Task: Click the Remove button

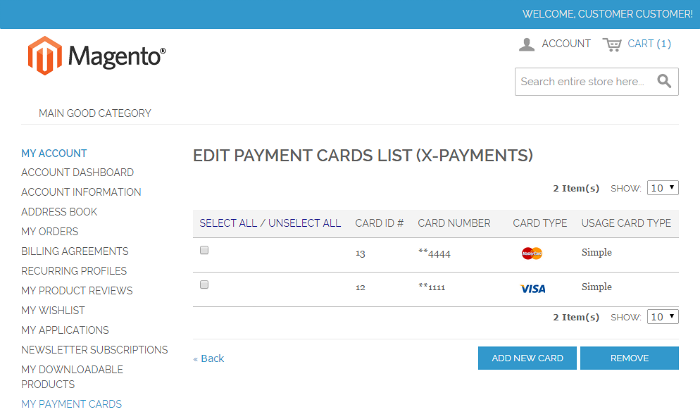Action: pos(629,358)
